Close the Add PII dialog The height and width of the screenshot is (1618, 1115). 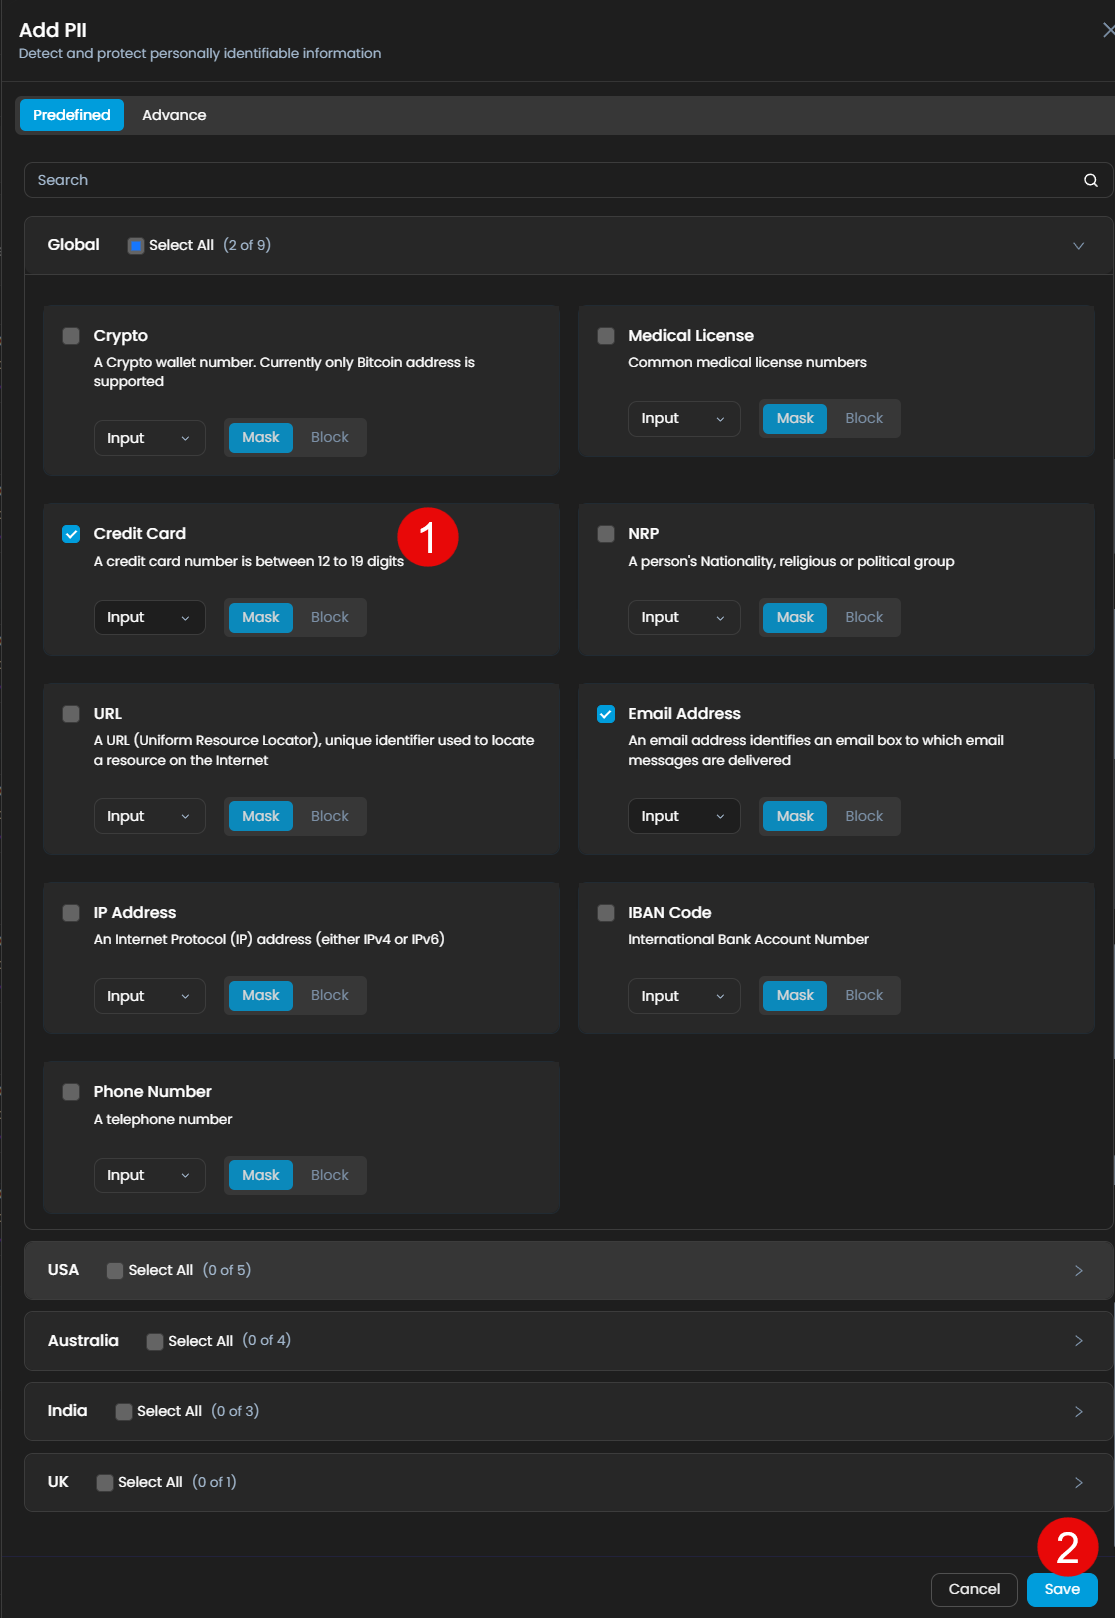[1107, 30]
